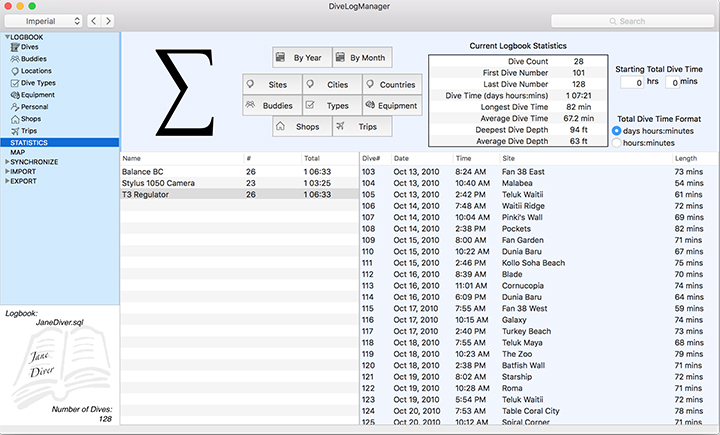Open Dives in the Logbook sidebar

[30, 47]
